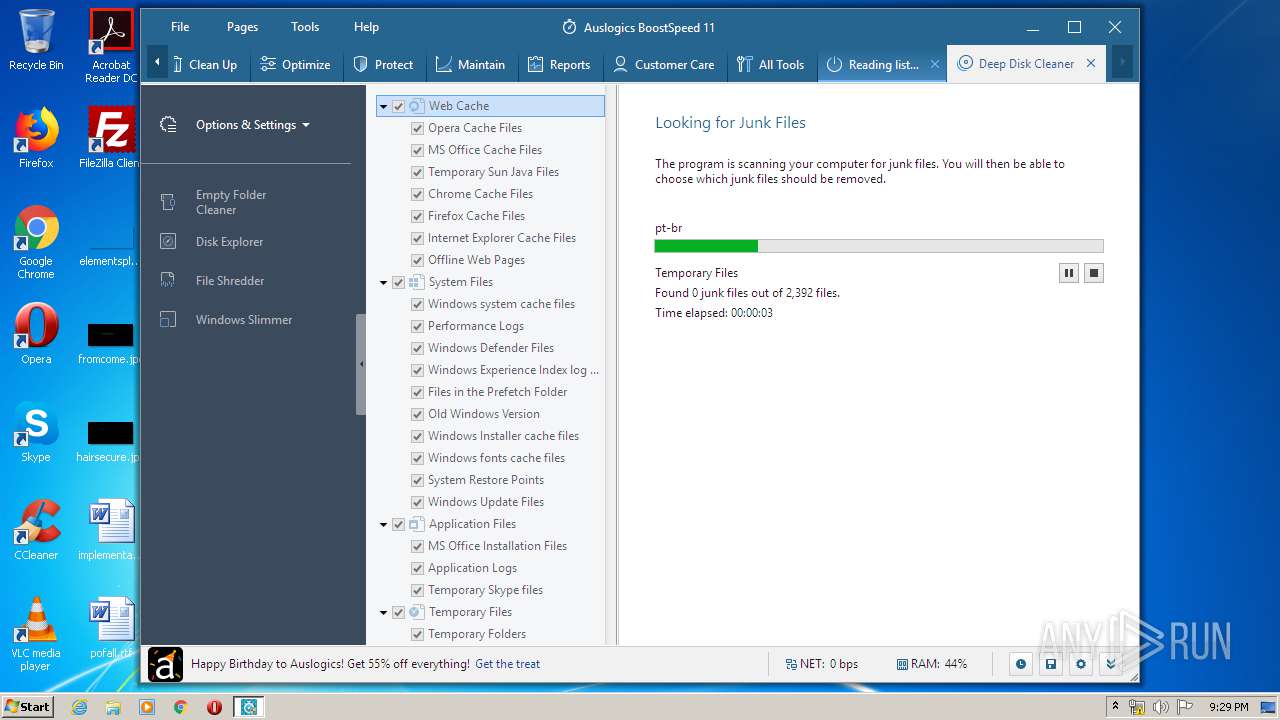Toggle Application Logs checkbox

418,568
